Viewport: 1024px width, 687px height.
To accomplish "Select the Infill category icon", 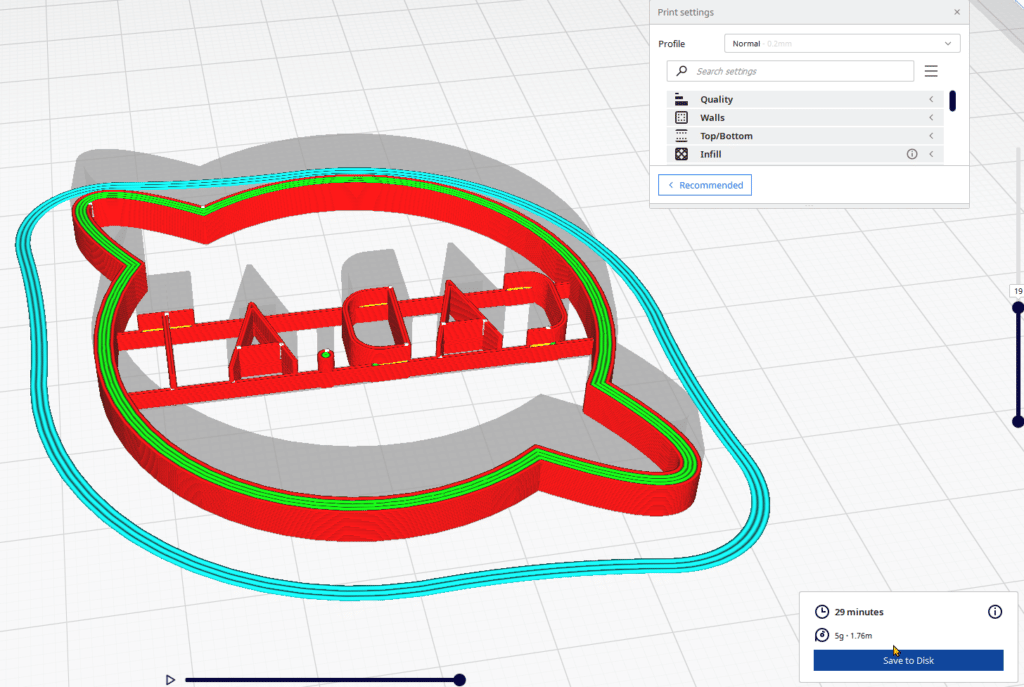I will (x=681, y=154).
